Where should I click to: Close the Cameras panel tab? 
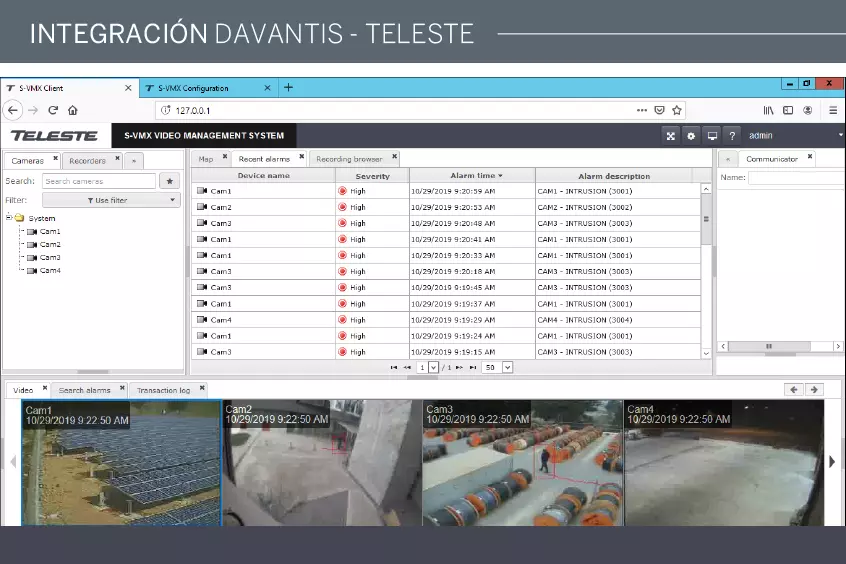click(x=55, y=158)
